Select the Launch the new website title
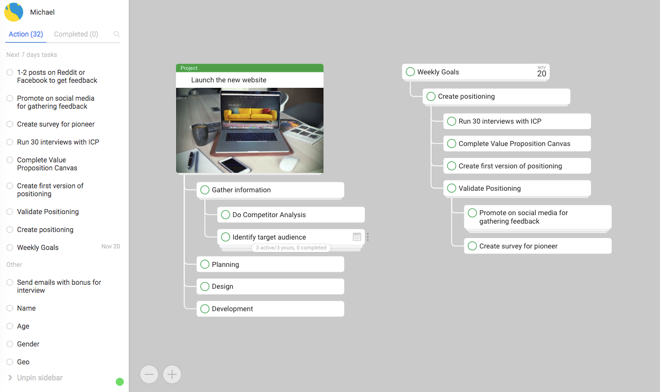Image resolution: width=660 pixels, height=392 pixels. [229, 80]
